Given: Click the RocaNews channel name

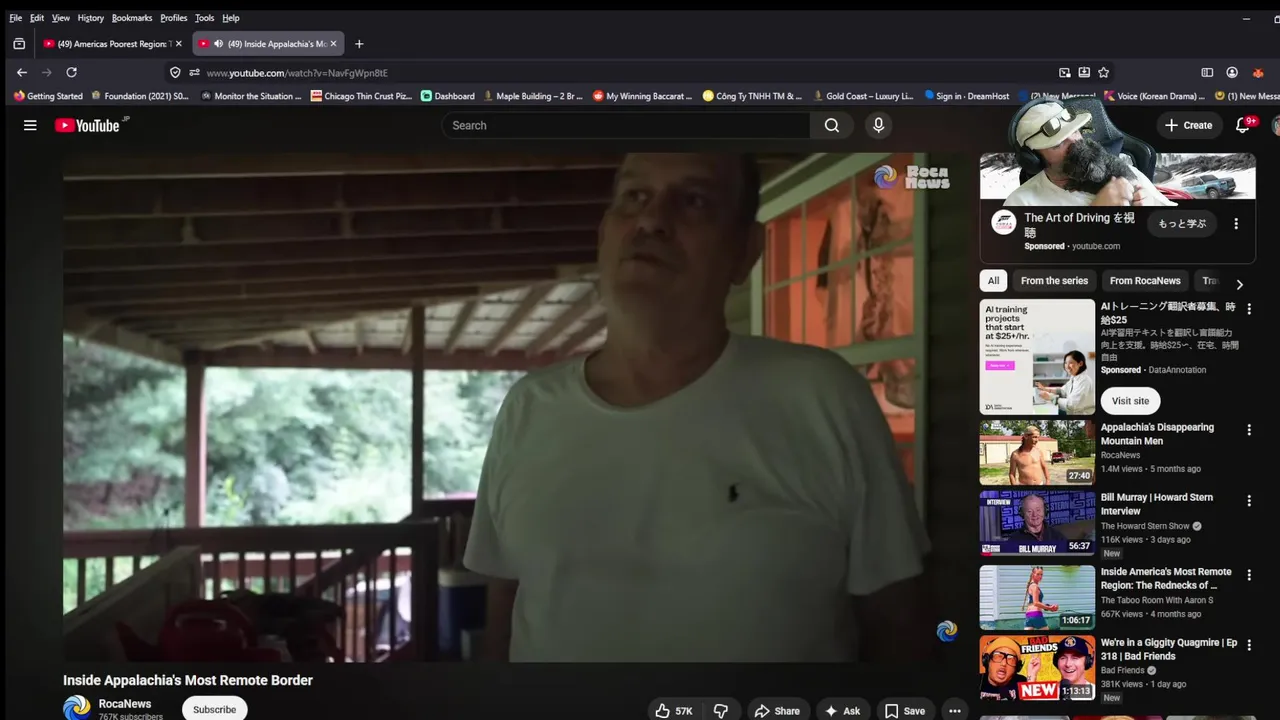Looking at the screenshot, I should click(125, 704).
